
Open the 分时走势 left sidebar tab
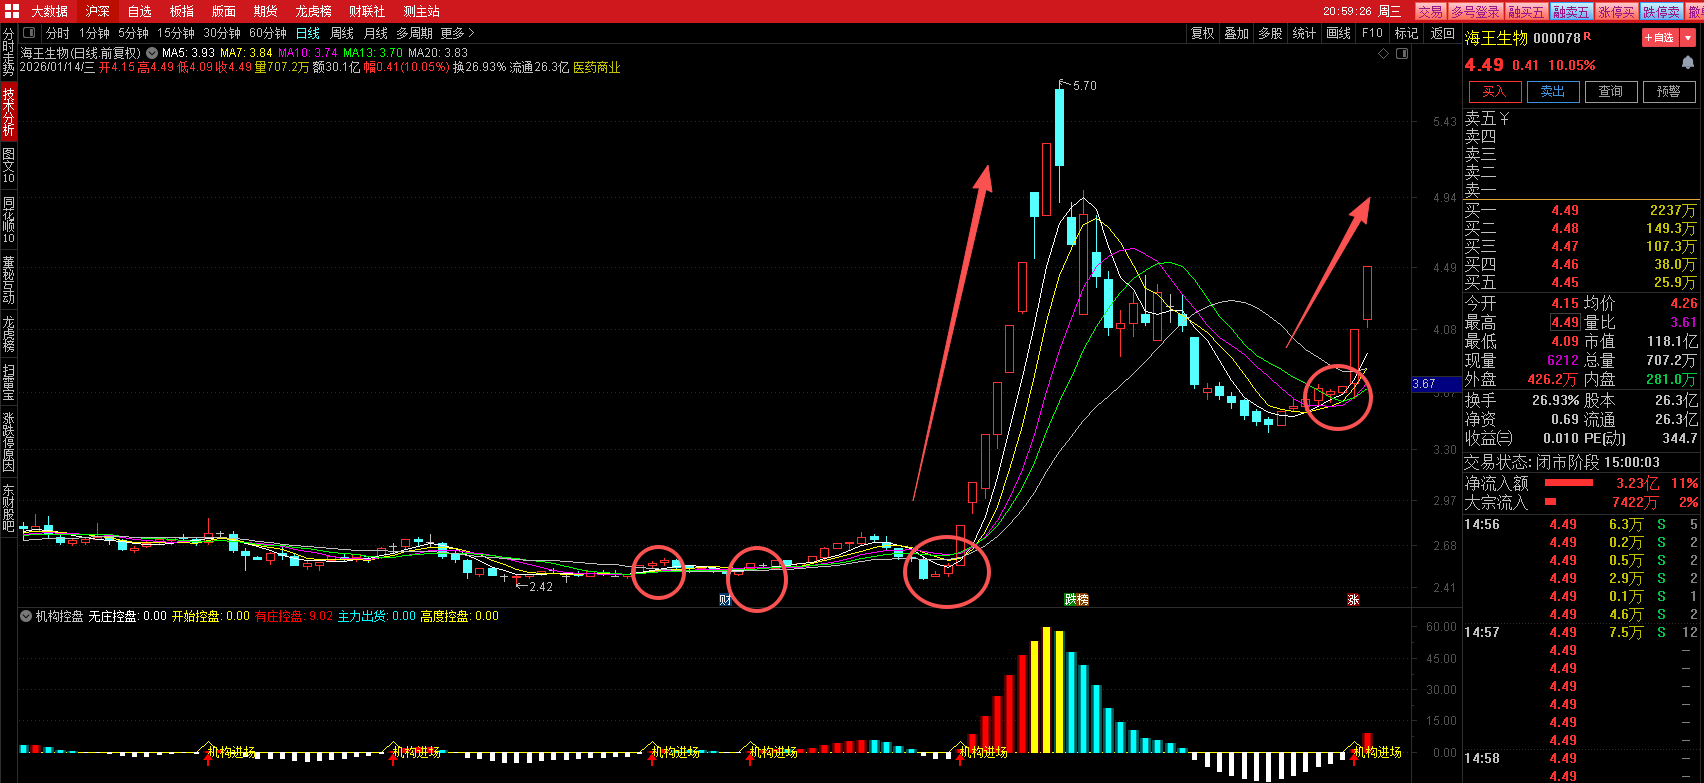tap(8, 52)
